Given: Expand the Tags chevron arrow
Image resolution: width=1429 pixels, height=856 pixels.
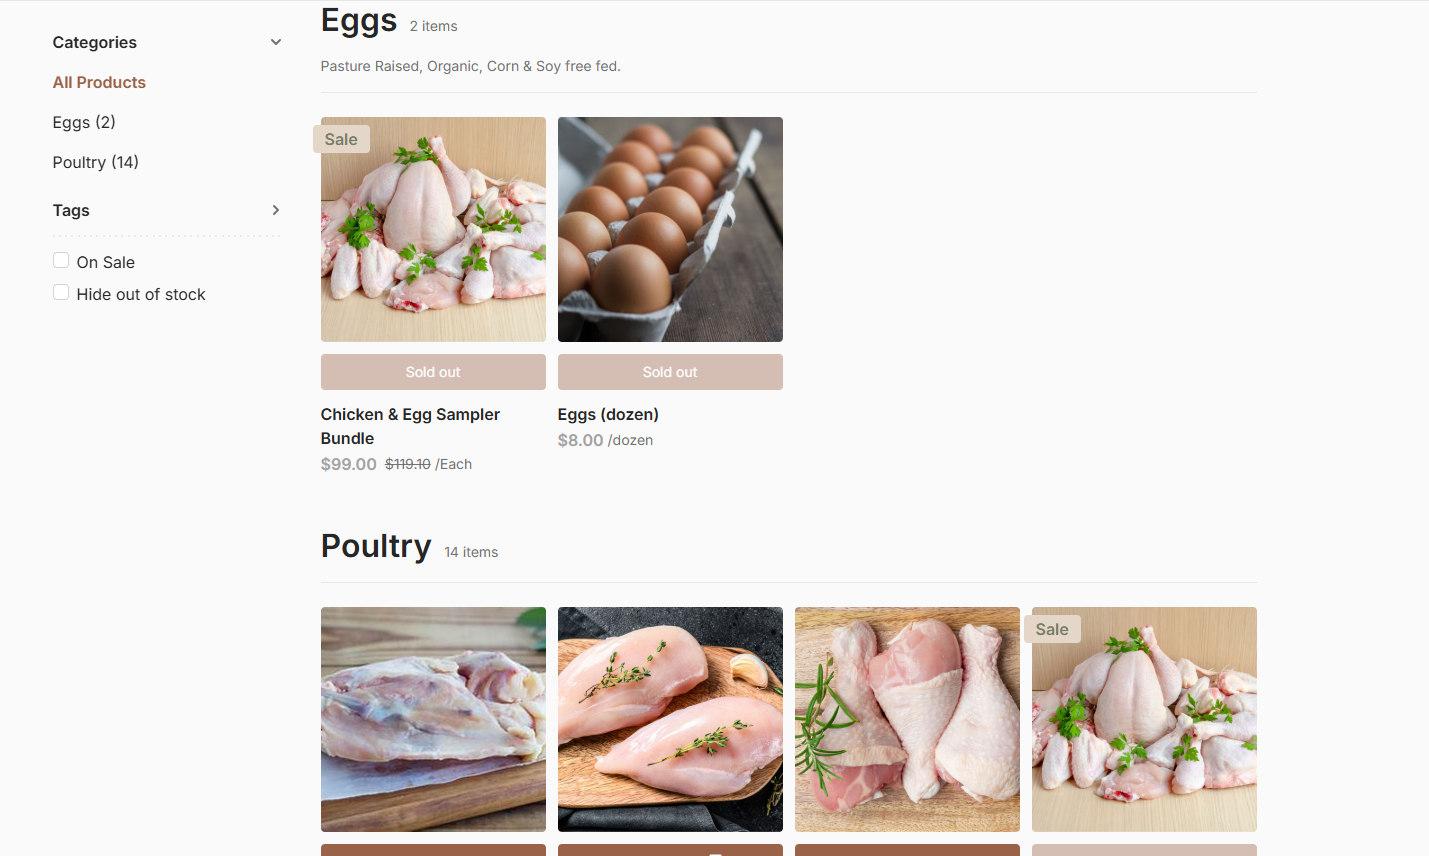Looking at the screenshot, I should (x=276, y=210).
